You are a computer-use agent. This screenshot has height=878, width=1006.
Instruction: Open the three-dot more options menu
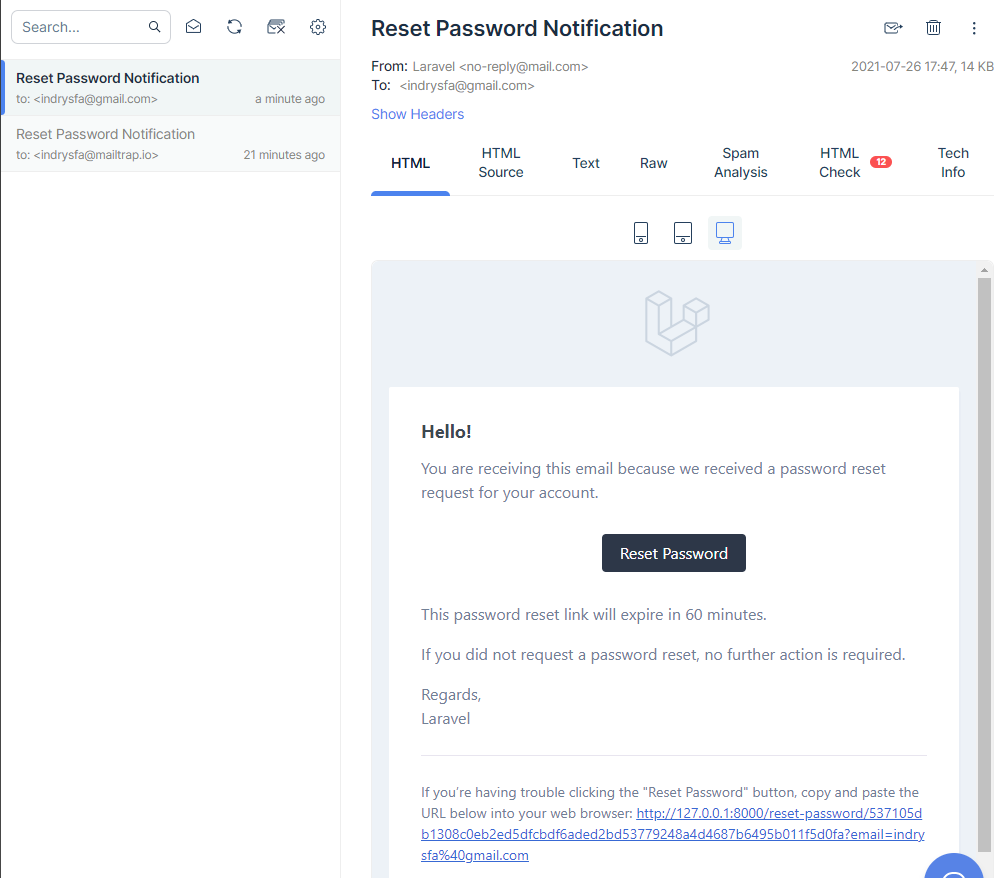974,28
